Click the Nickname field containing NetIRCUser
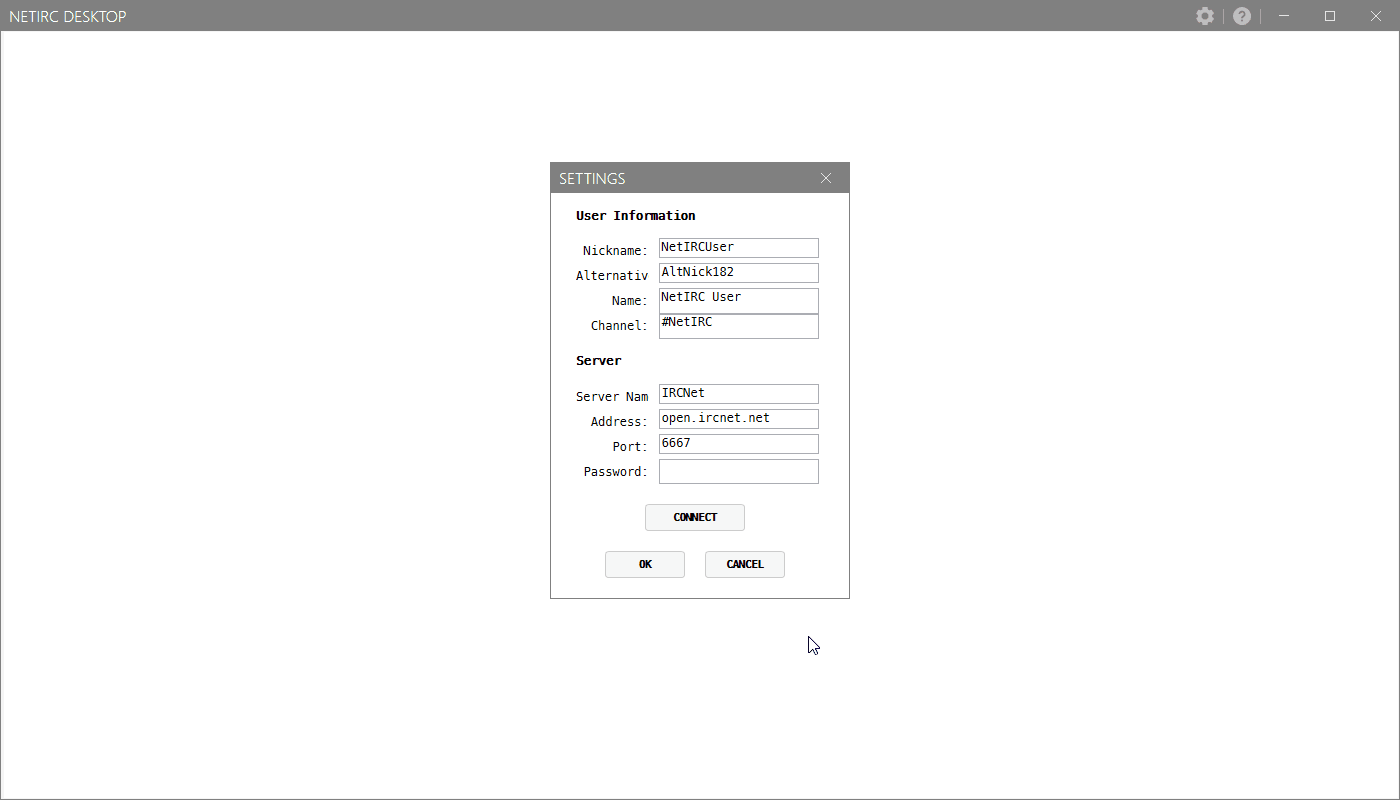Viewport: 1400px width, 800px height. click(x=739, y=248)
